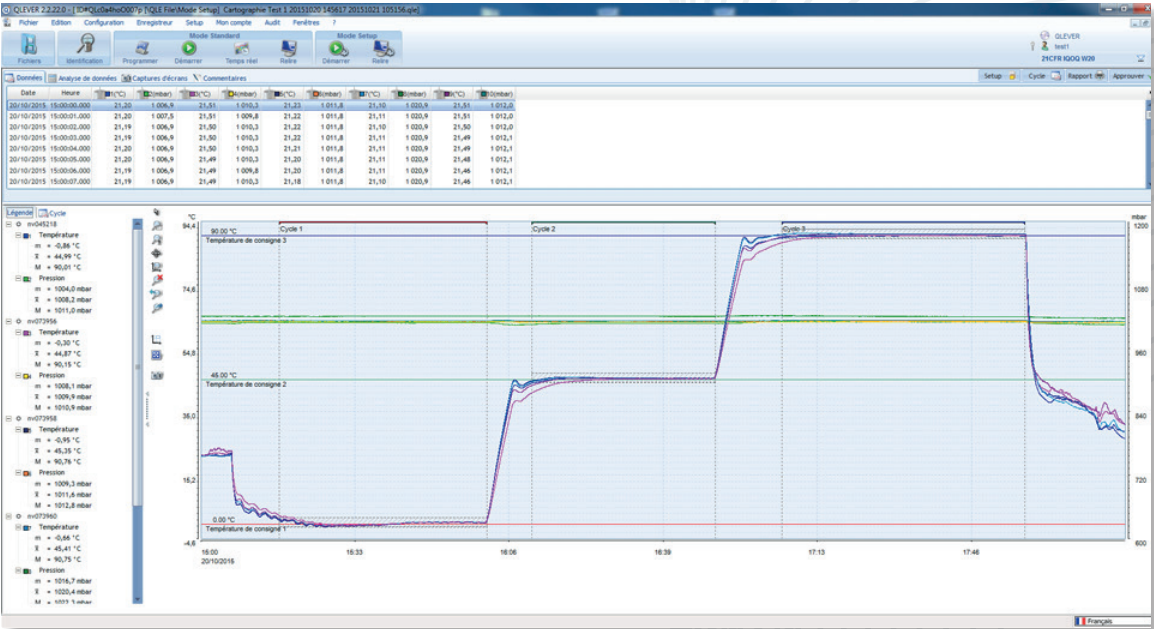Screen dimensions: 1154x629
Task: Click the mv045218 Pression color swatch
Action: tap(27, 278)
